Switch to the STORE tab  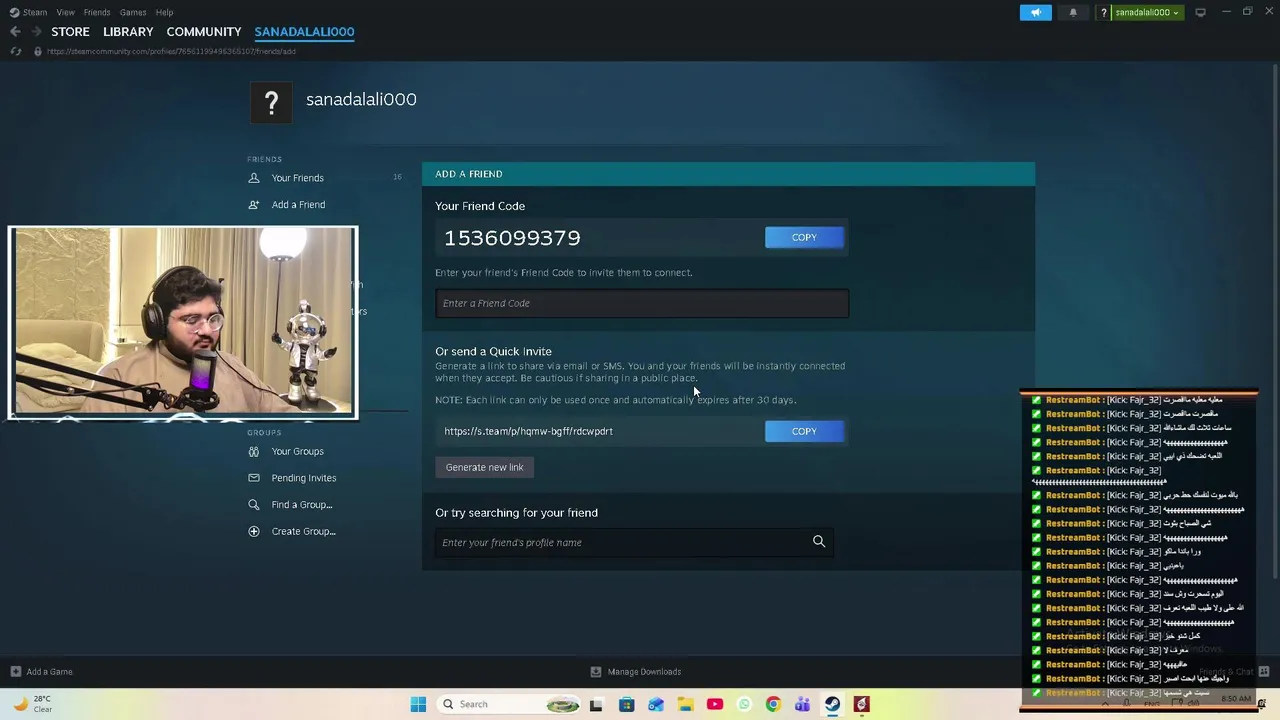70,31
